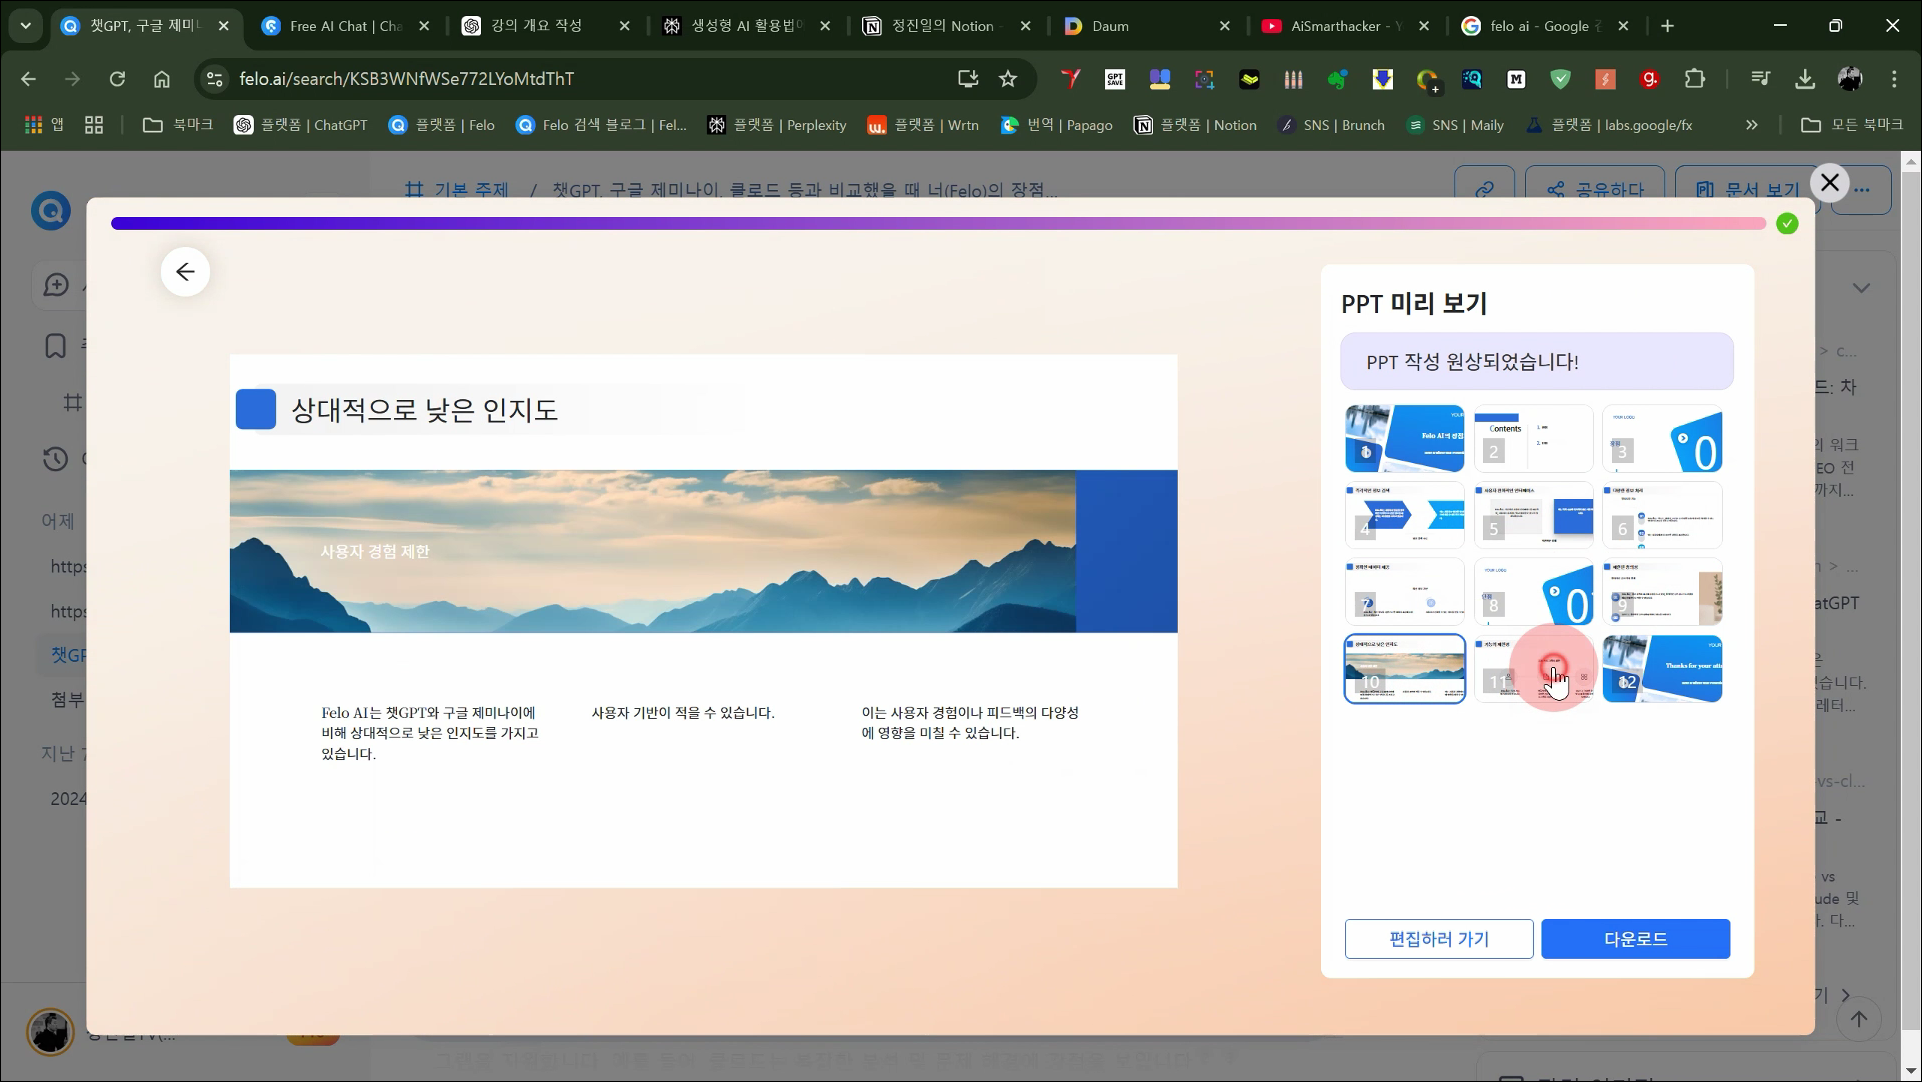This screenshot has height=1082, width=1922.
Task: Click the browser downloads icon
Action: [1805, 79]
